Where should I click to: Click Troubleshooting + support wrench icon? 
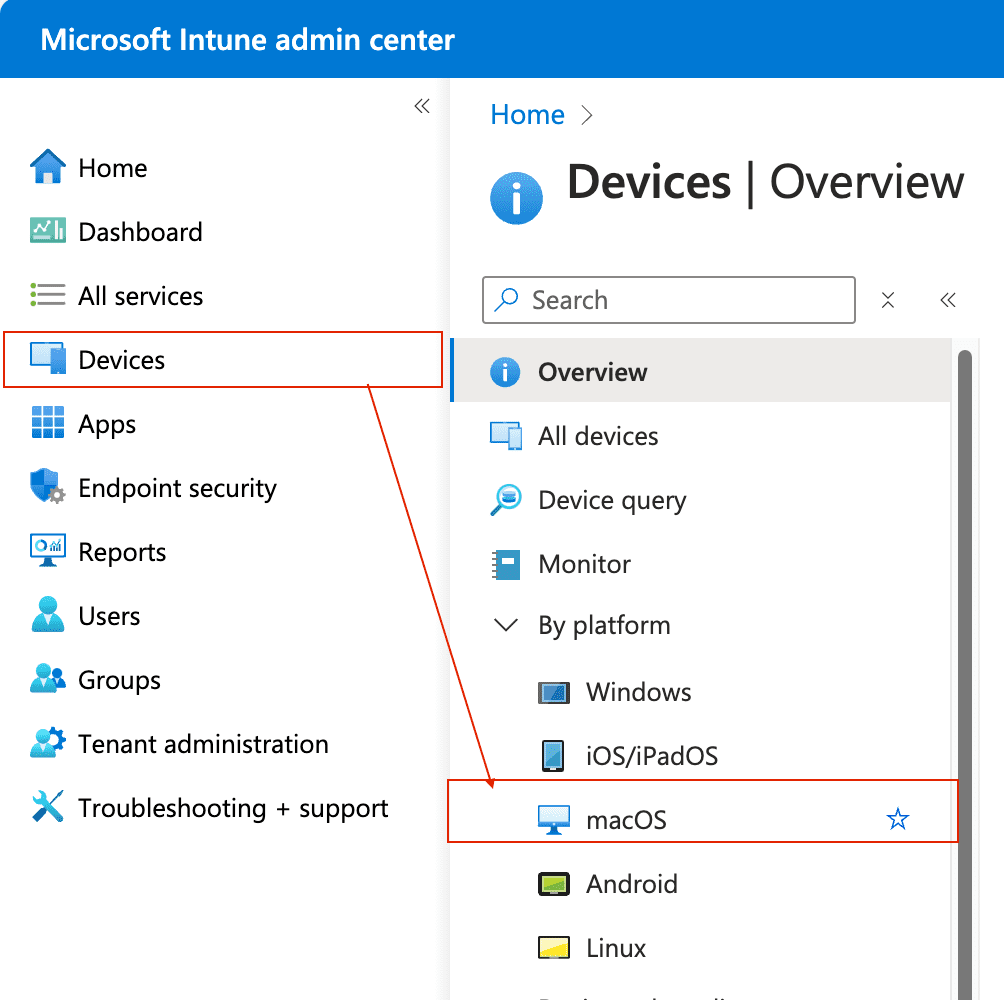coord(47,807)
